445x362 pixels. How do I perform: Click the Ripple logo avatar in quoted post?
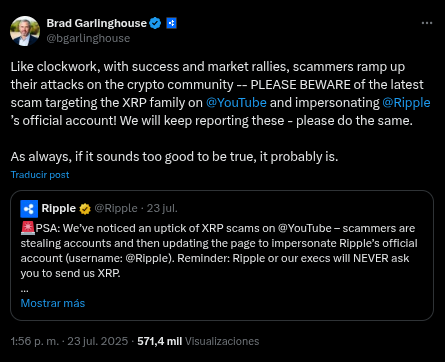[29, 209]
